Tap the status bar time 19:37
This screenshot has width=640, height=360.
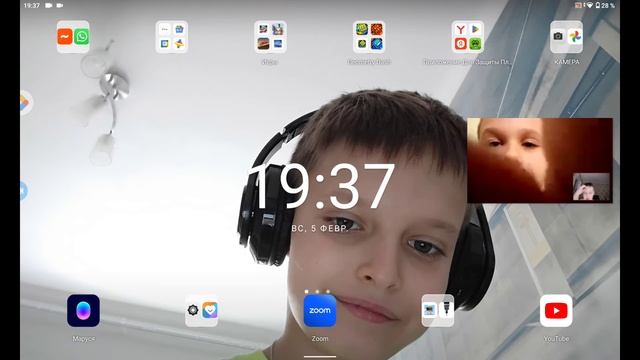[31, 5]
